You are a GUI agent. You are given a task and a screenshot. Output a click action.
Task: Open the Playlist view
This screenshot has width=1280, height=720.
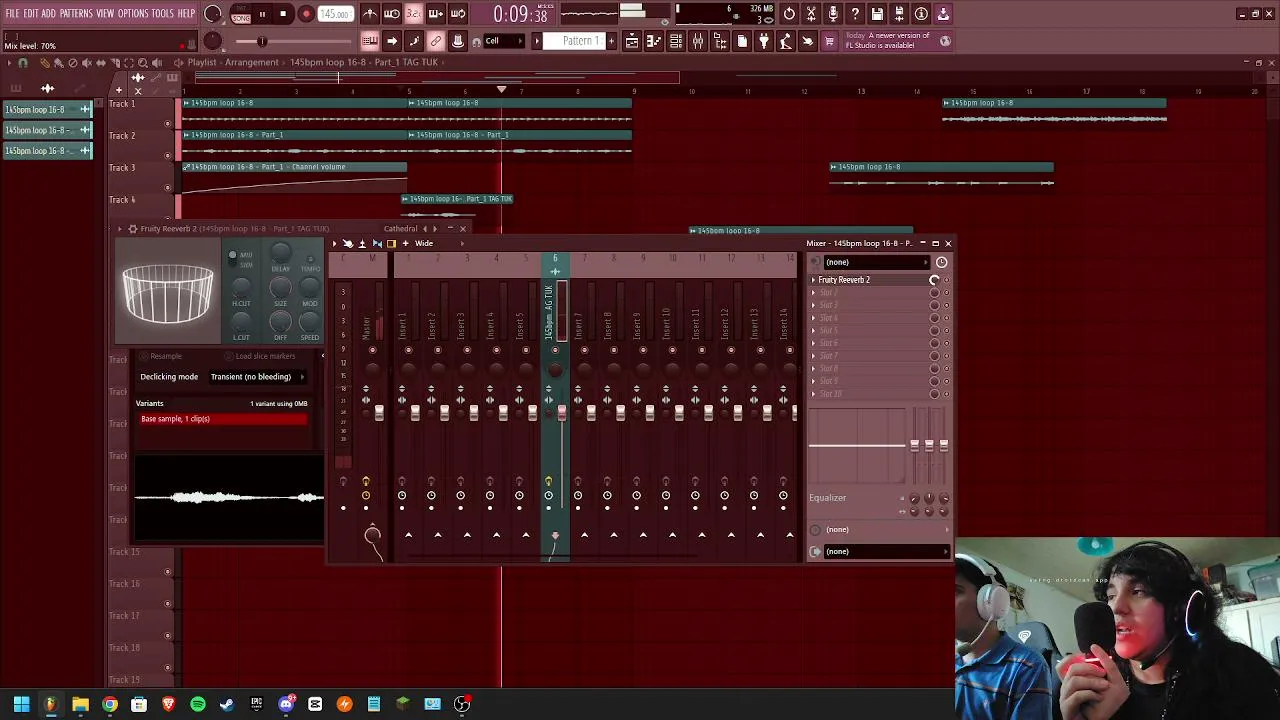click(632, 41)
